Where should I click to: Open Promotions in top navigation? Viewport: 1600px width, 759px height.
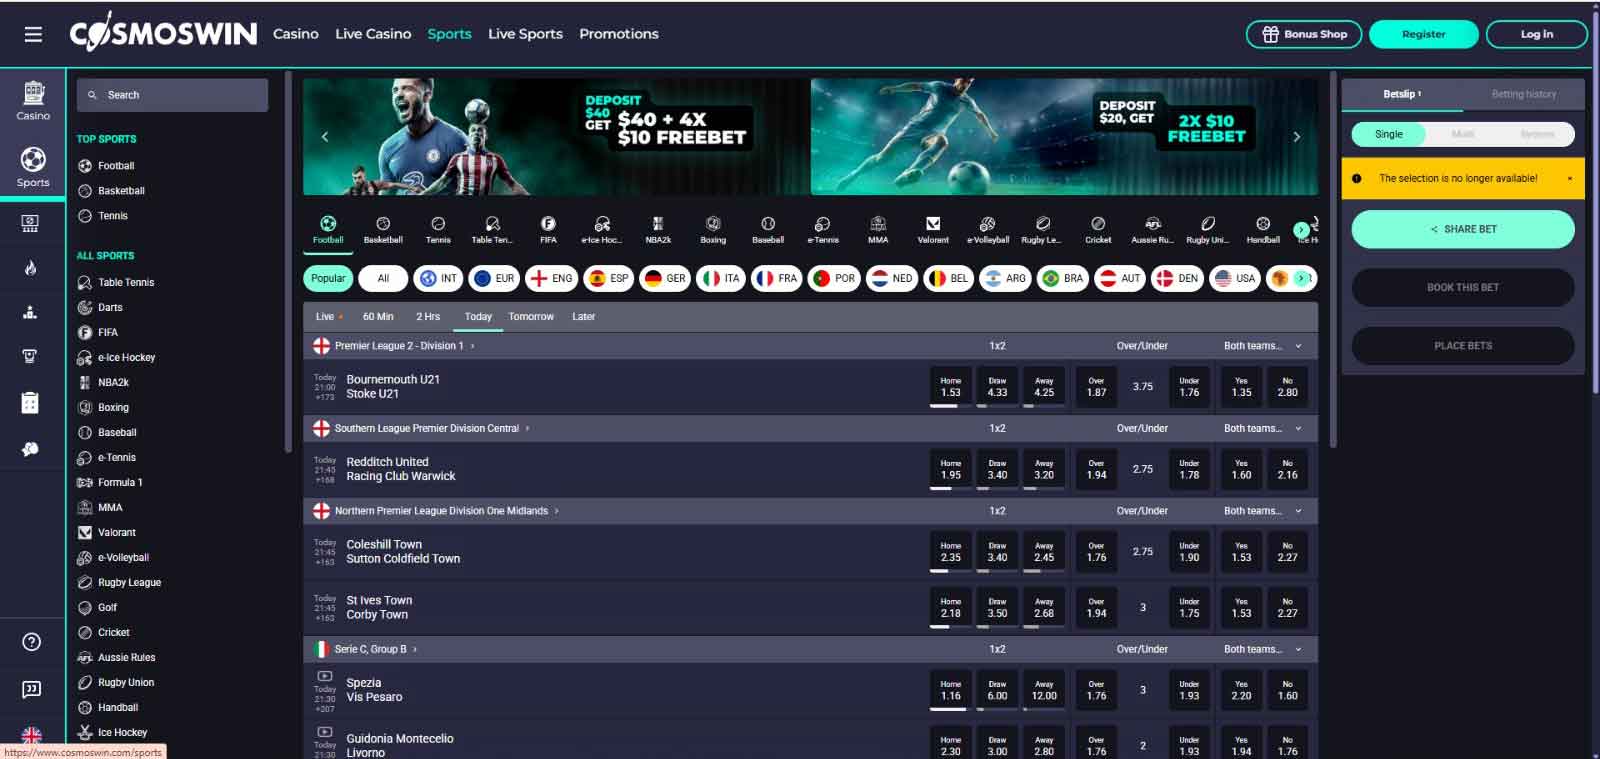619,34
